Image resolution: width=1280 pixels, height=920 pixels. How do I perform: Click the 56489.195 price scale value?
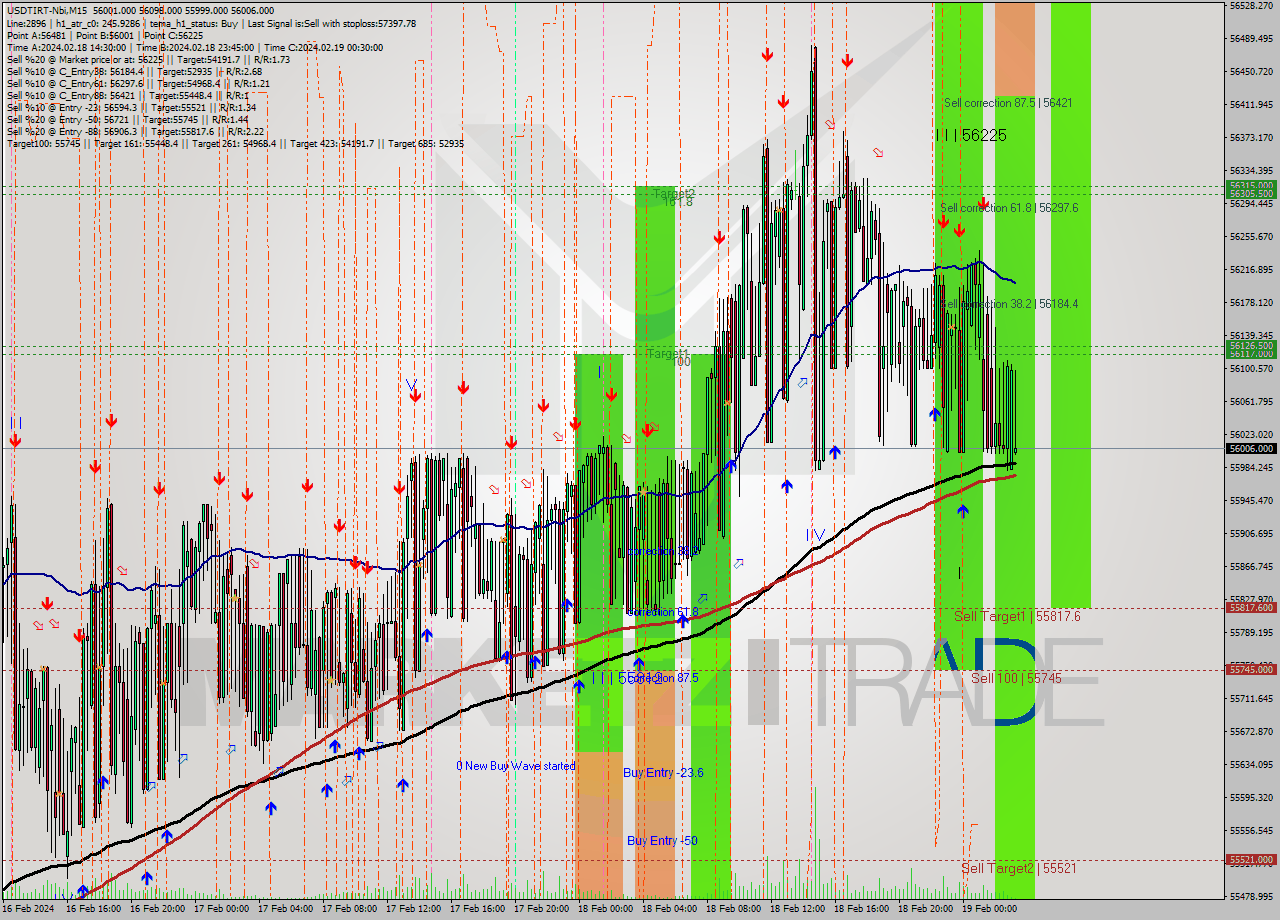click(x=1251, y=38)
